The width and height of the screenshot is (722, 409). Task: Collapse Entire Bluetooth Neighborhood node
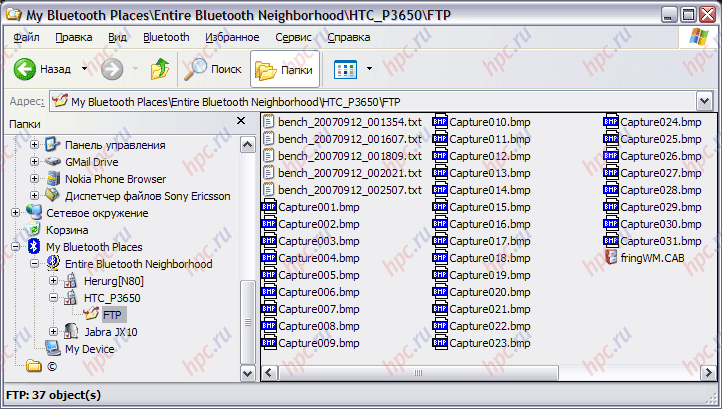35,264
